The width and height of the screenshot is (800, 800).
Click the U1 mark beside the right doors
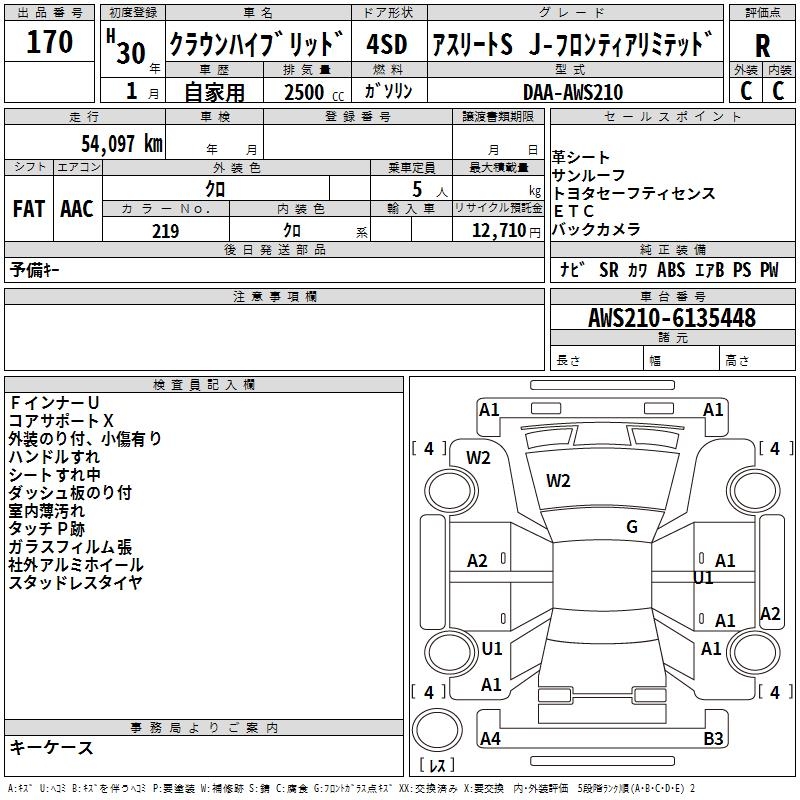click(x=704, y=578)
